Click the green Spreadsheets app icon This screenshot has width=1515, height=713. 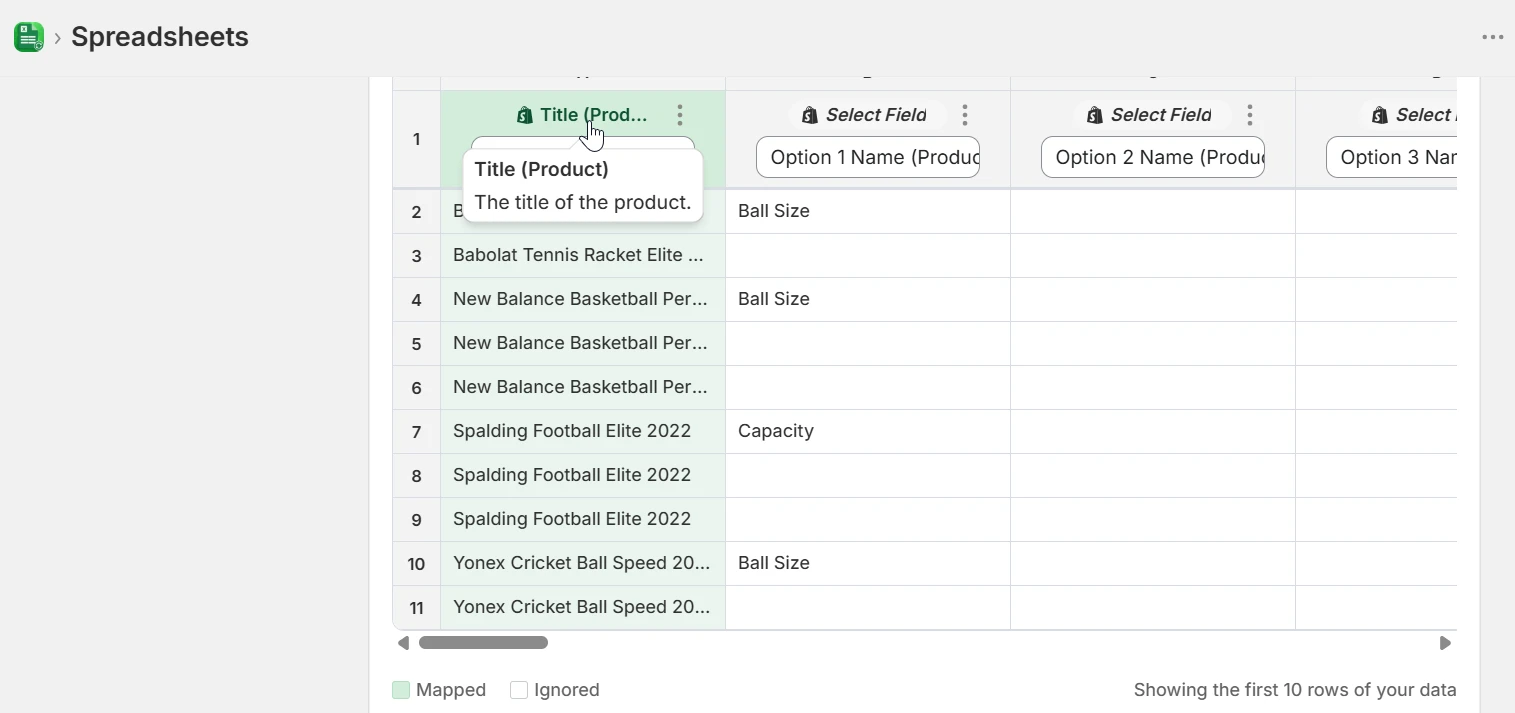point(29,37)
